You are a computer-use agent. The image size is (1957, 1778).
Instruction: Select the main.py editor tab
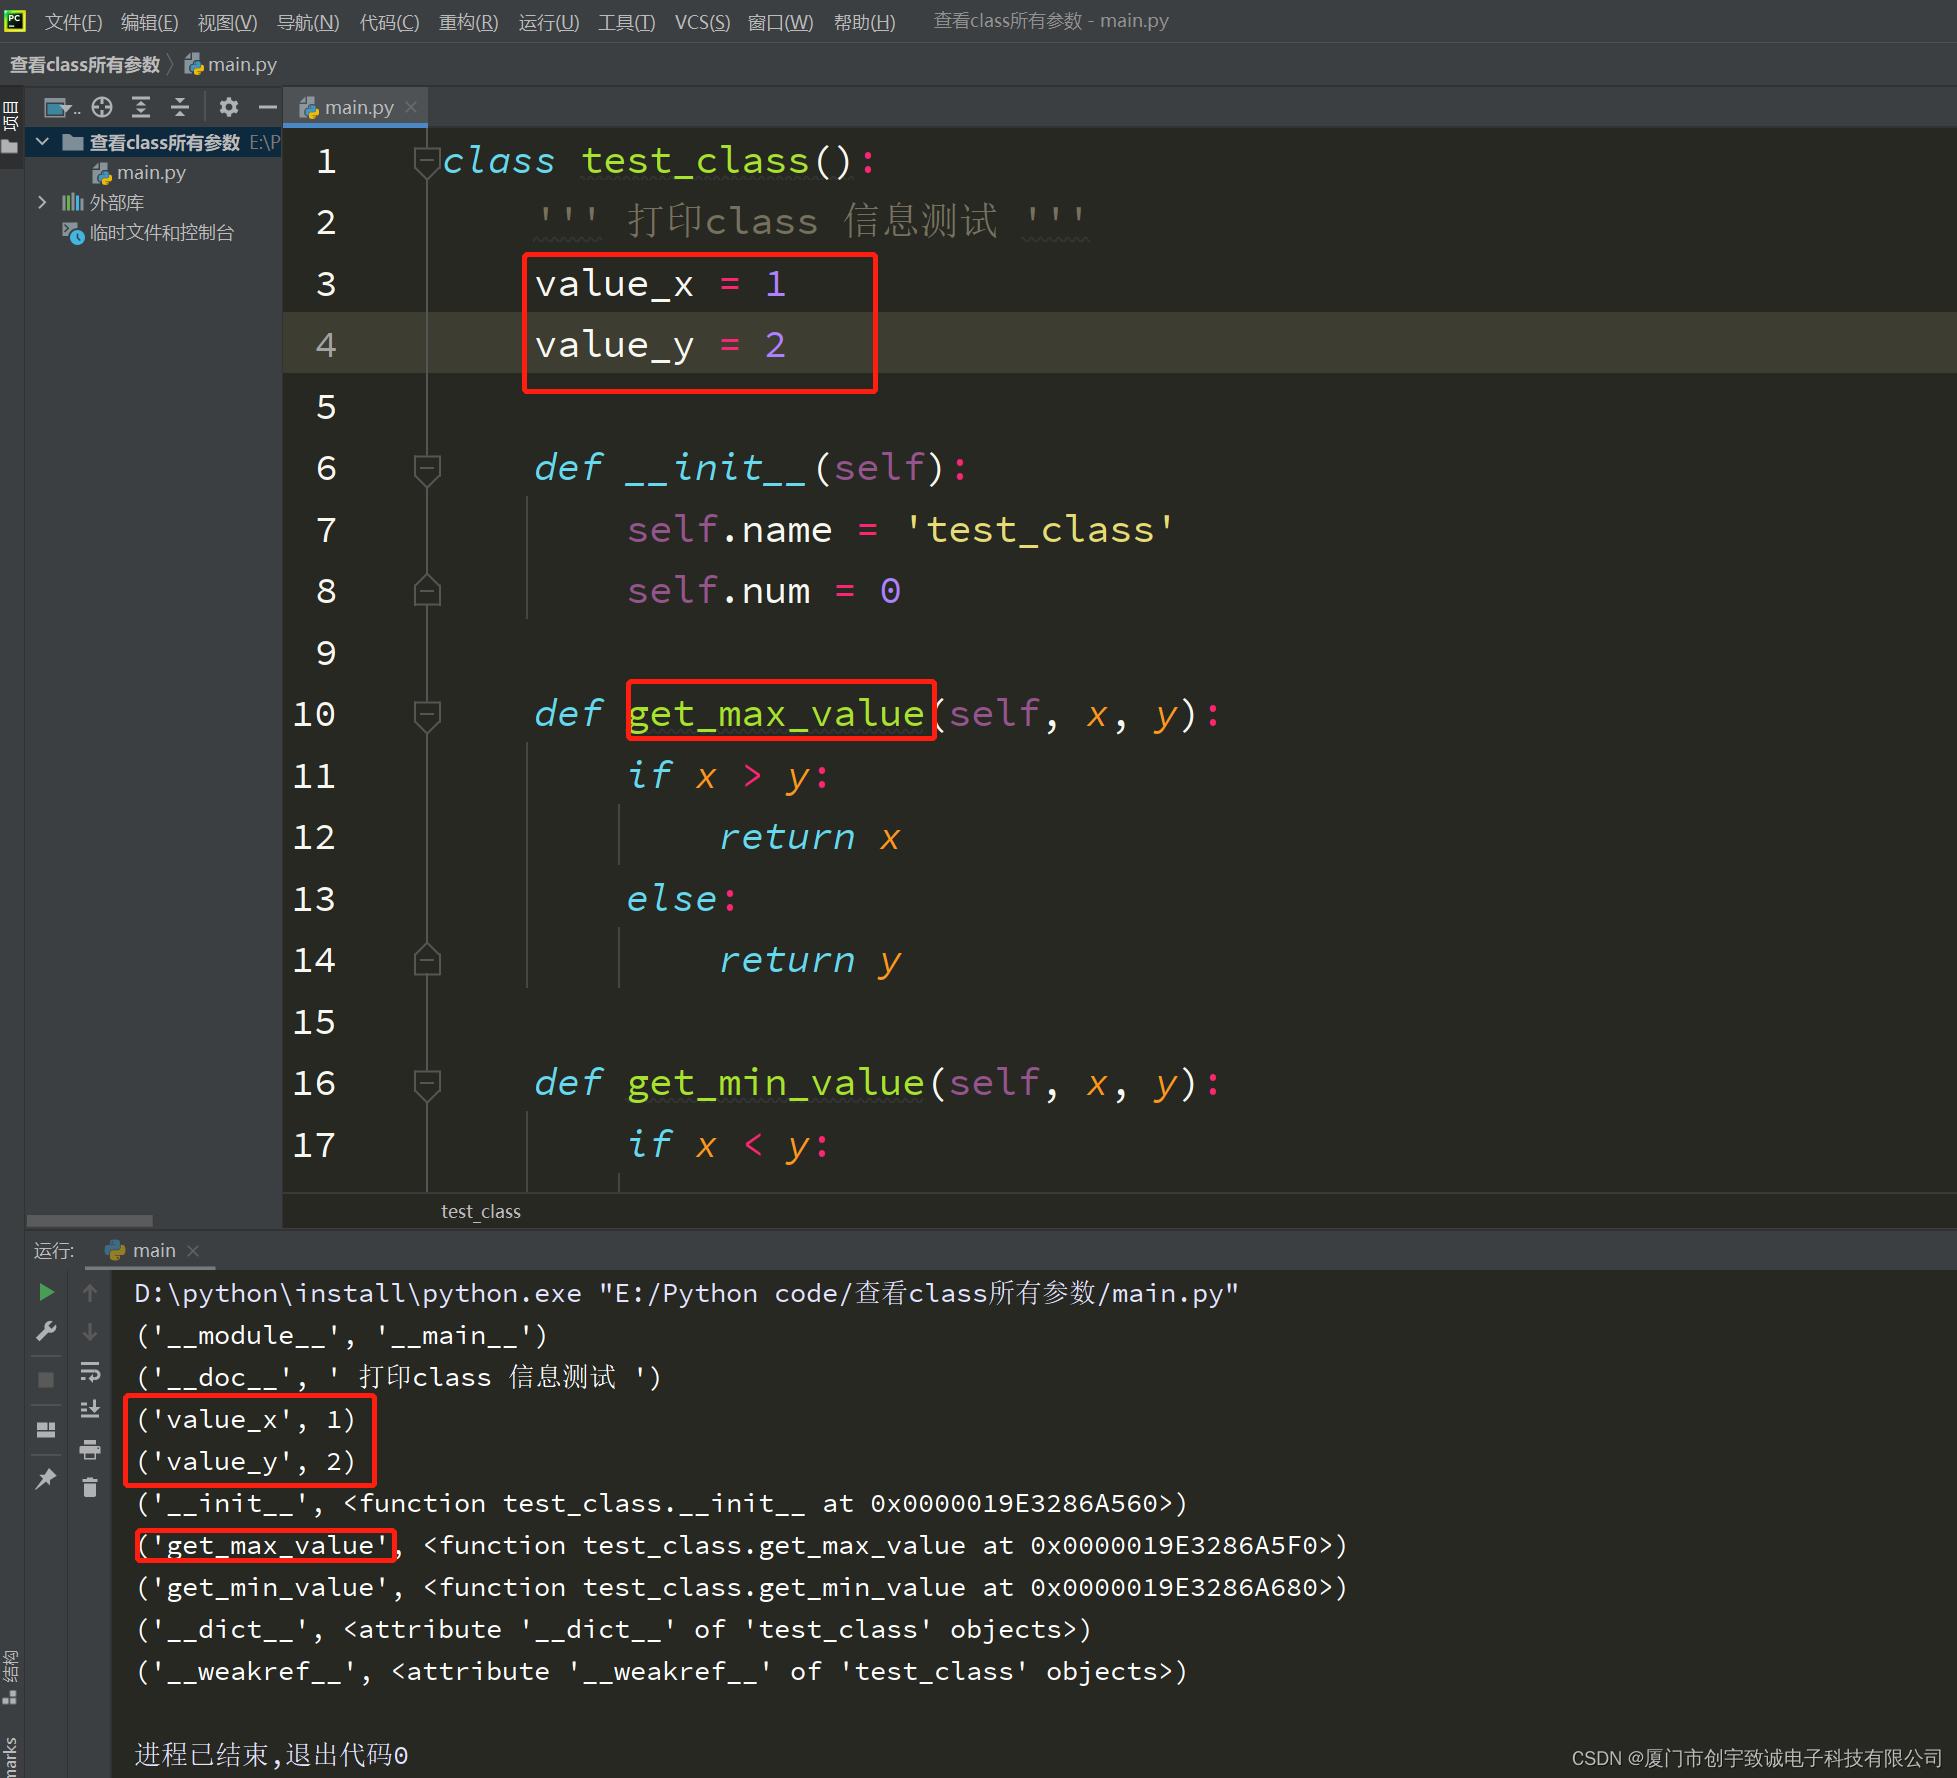coord(358,107)
